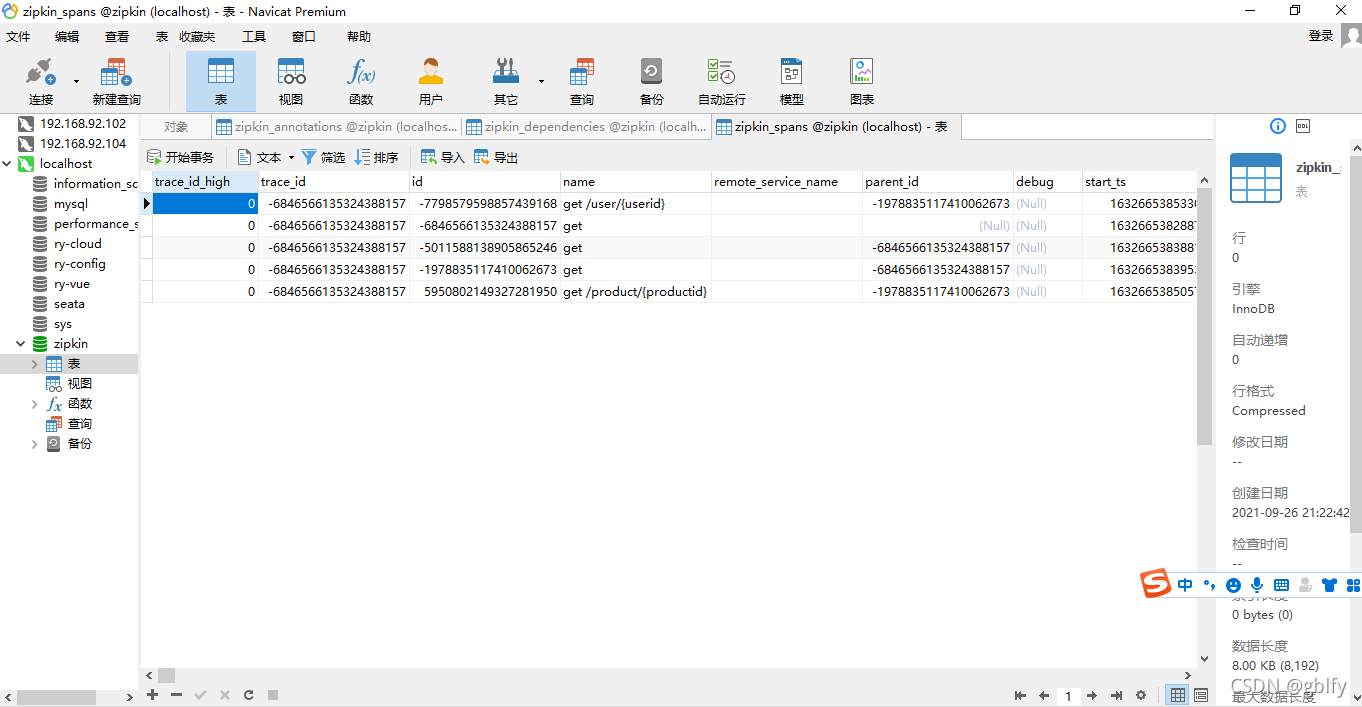Click 登录 (Sign in) at top right
This screenshot has width=1362, height=707.
pyautogui.click(x=1321, y=36)
